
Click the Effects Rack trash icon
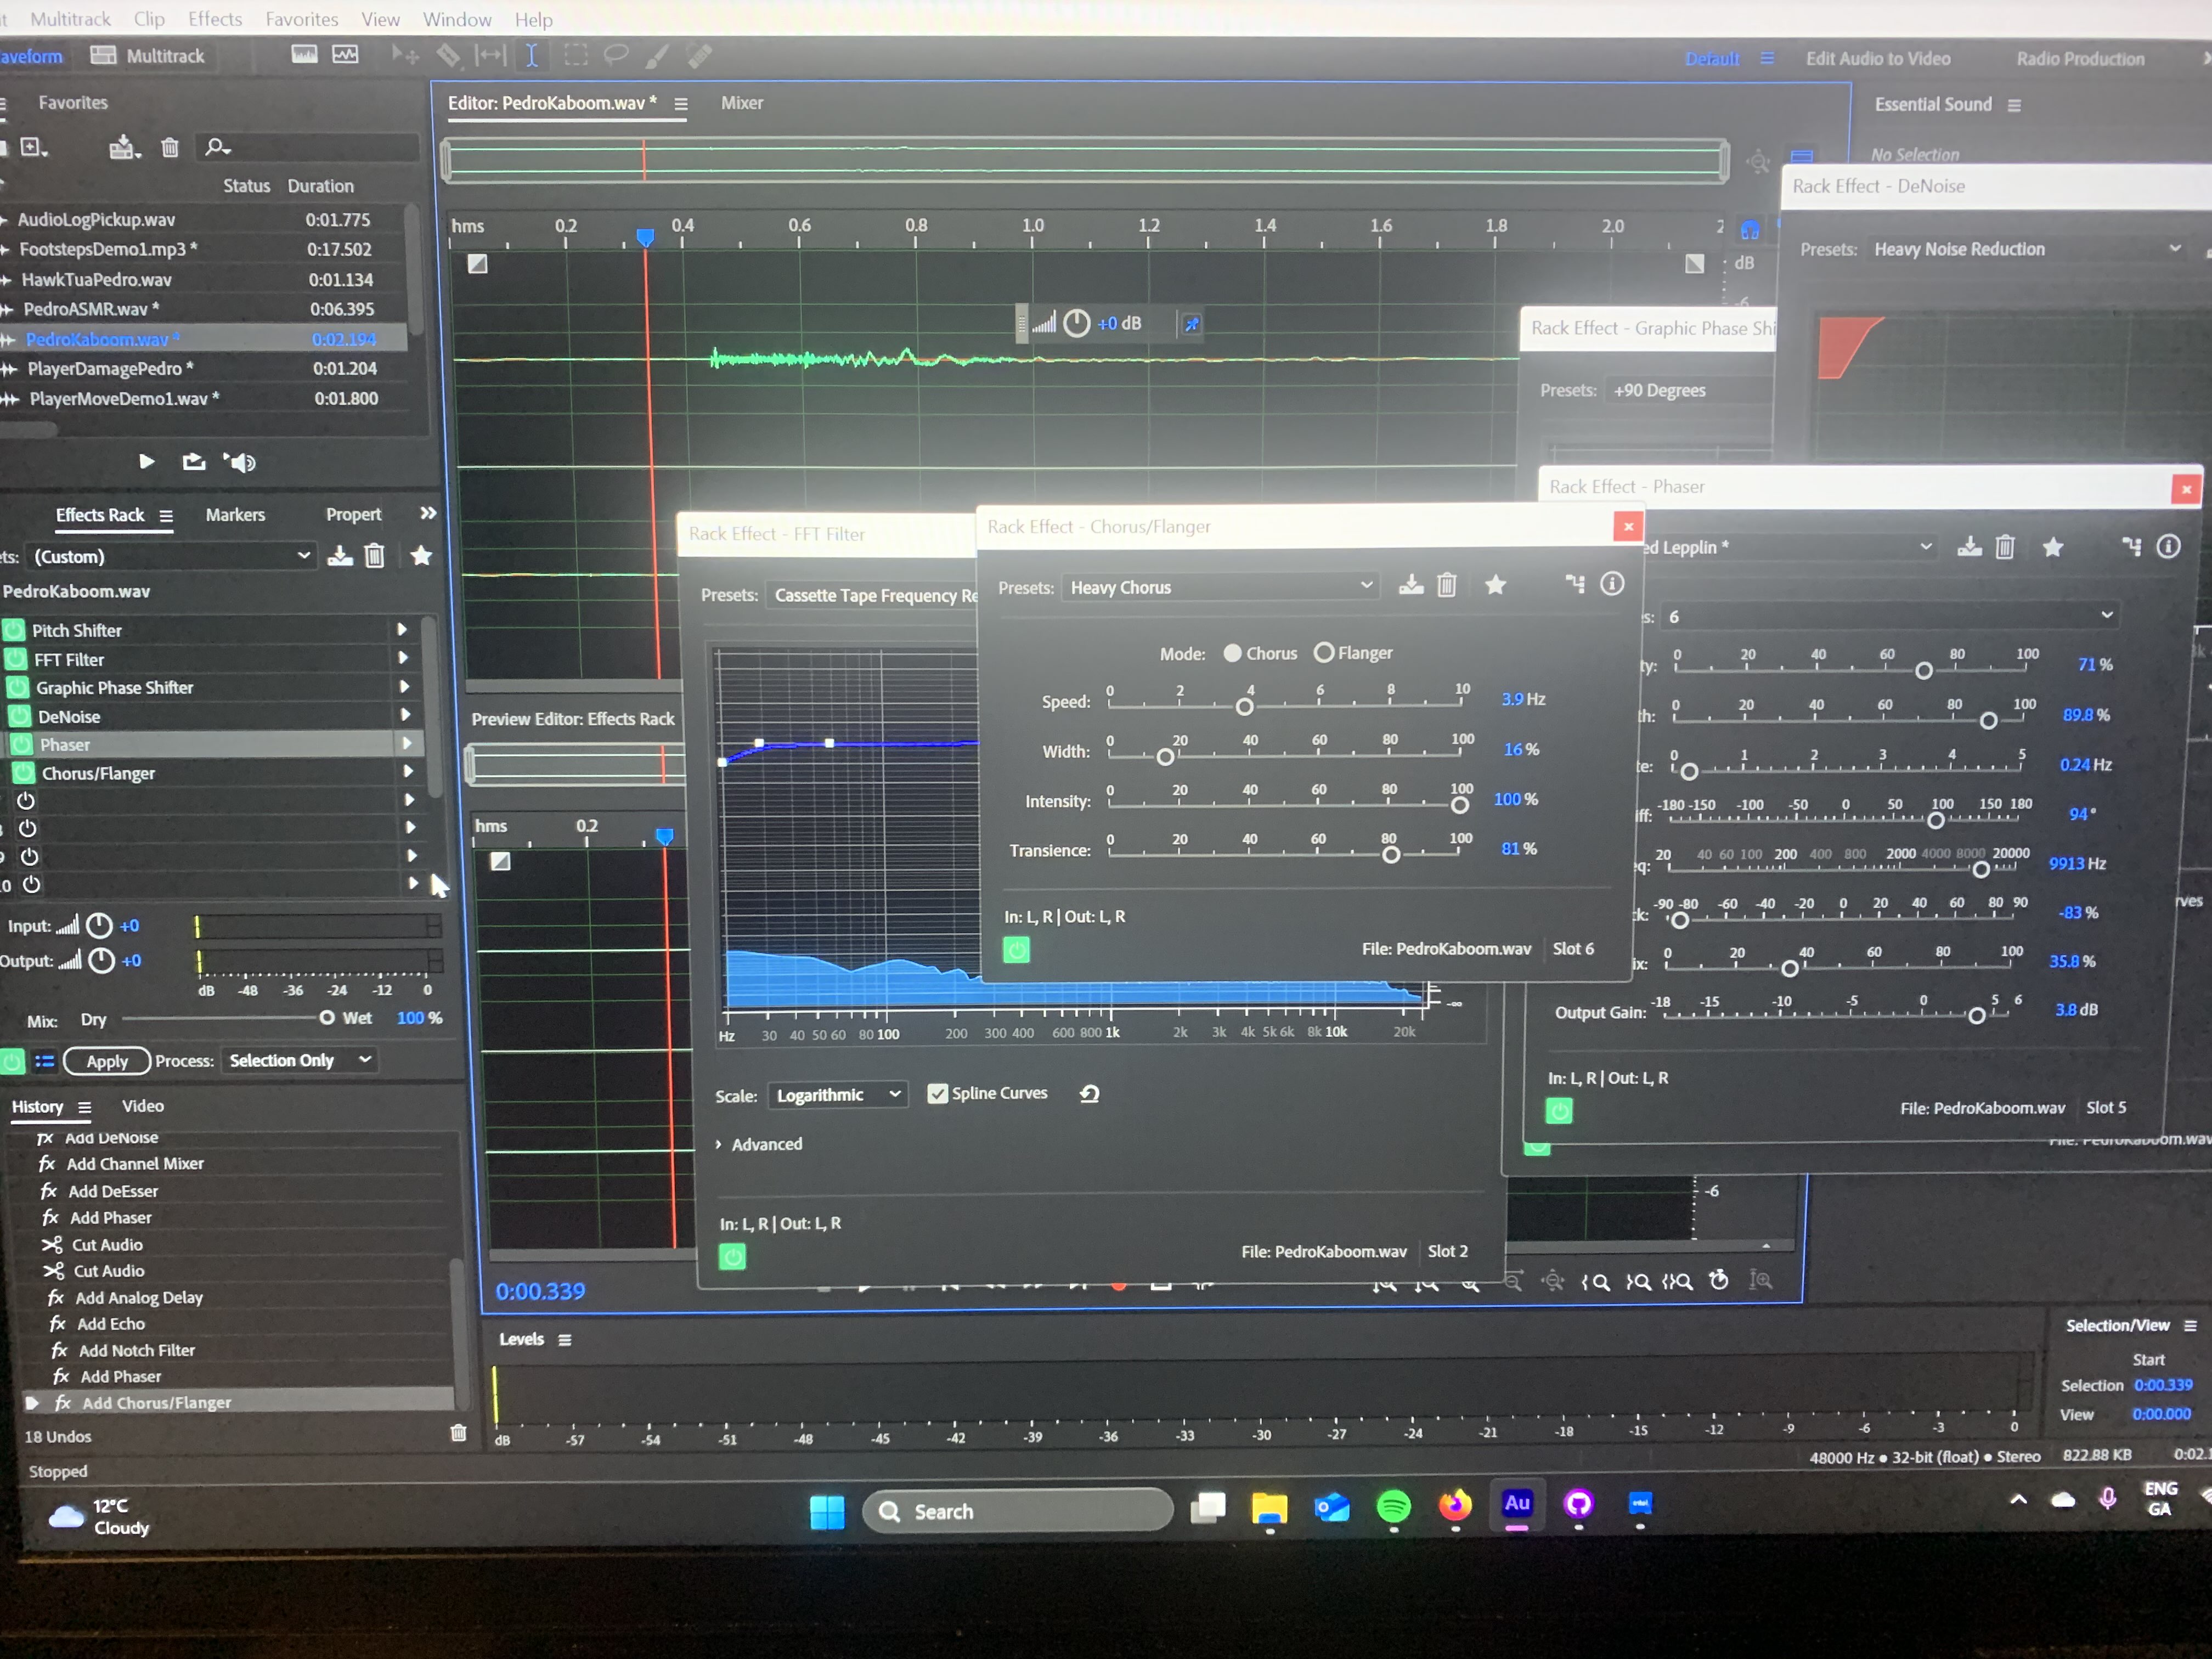(x=374, y=556)
